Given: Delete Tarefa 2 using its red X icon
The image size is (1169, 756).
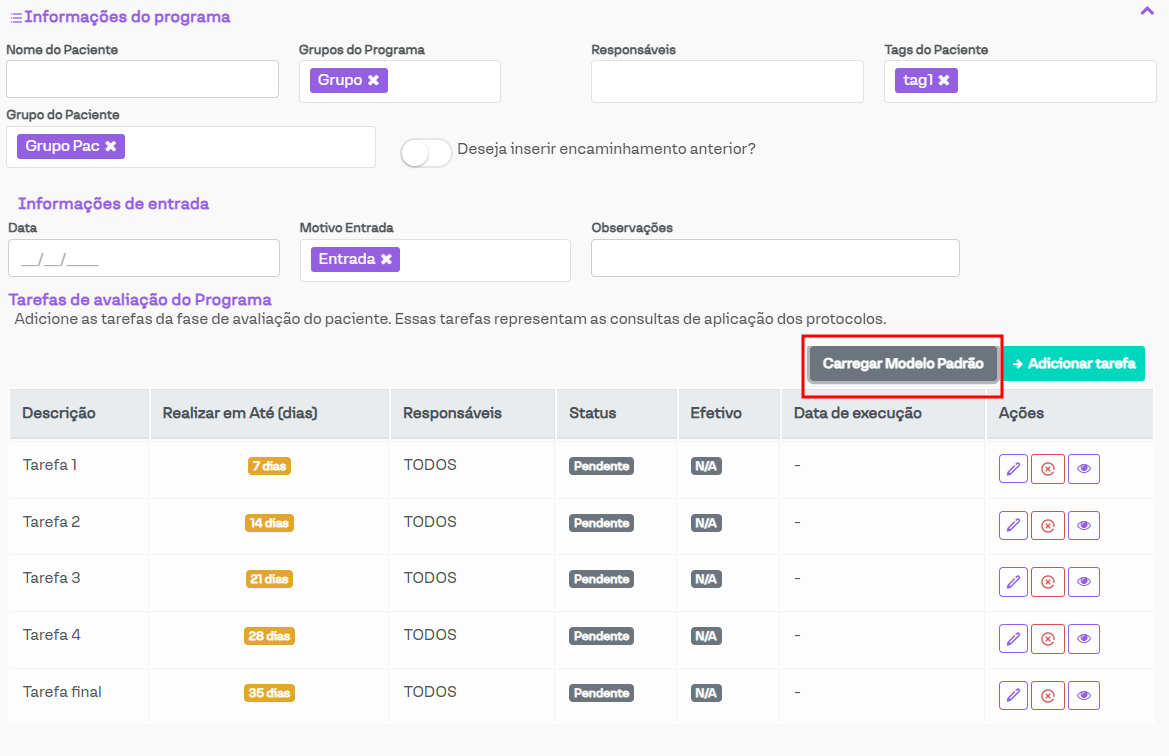Looking at the screenshot, I should [1048, 525].
